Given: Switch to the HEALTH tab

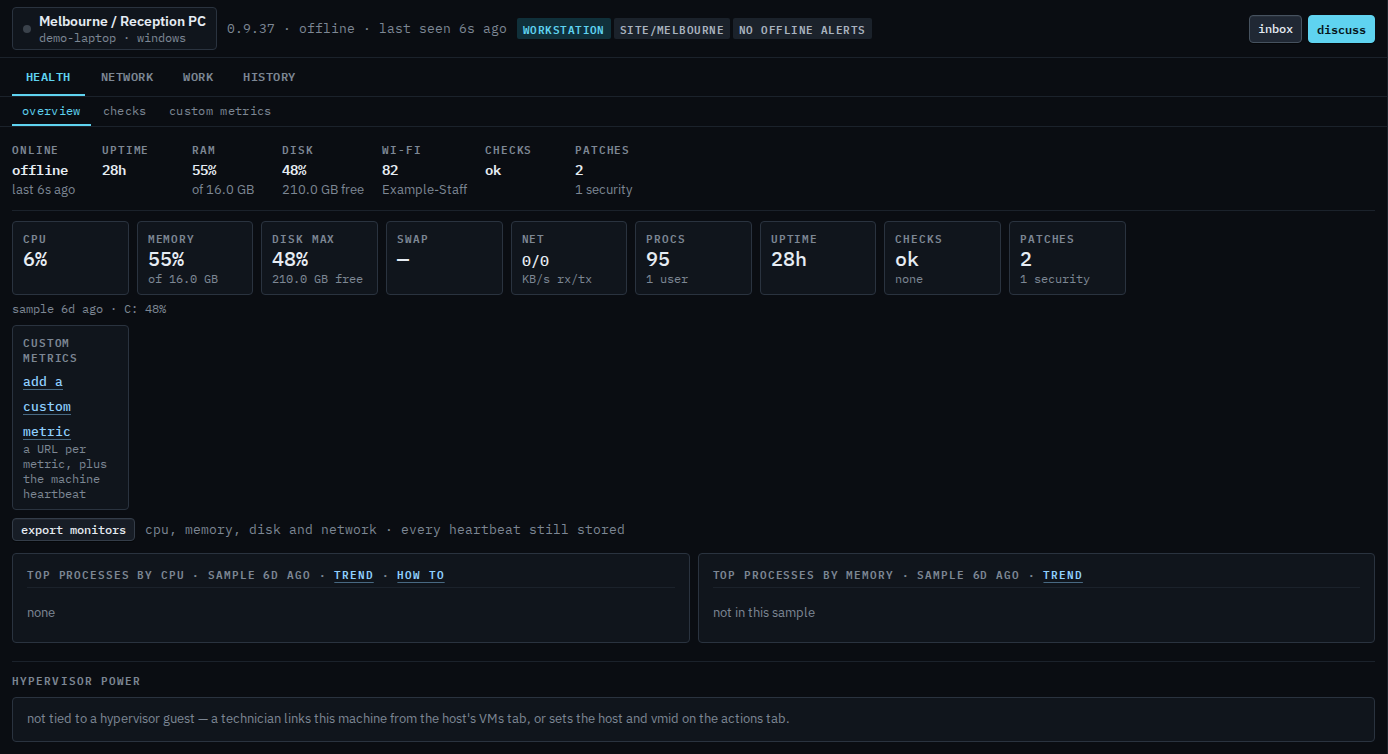Looking at the screenshot, I should point(48,77).
